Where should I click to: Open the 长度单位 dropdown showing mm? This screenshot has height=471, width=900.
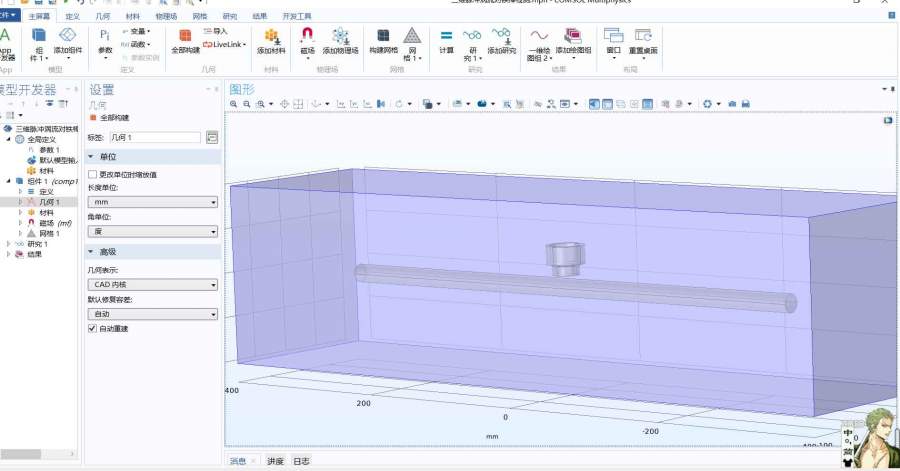tap(153, 202)
